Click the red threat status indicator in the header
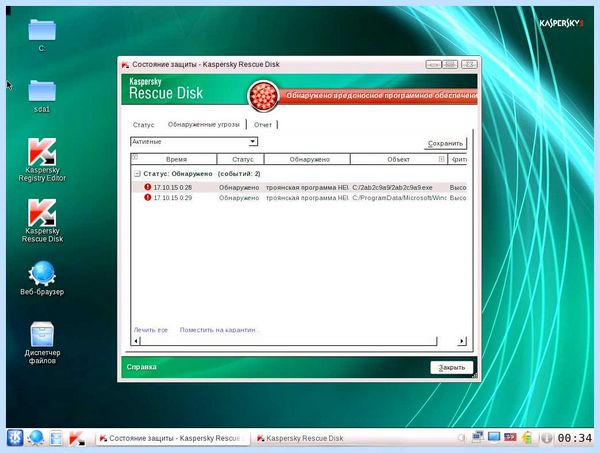Screen dimensions: 600x453 [x=263, y=96]
